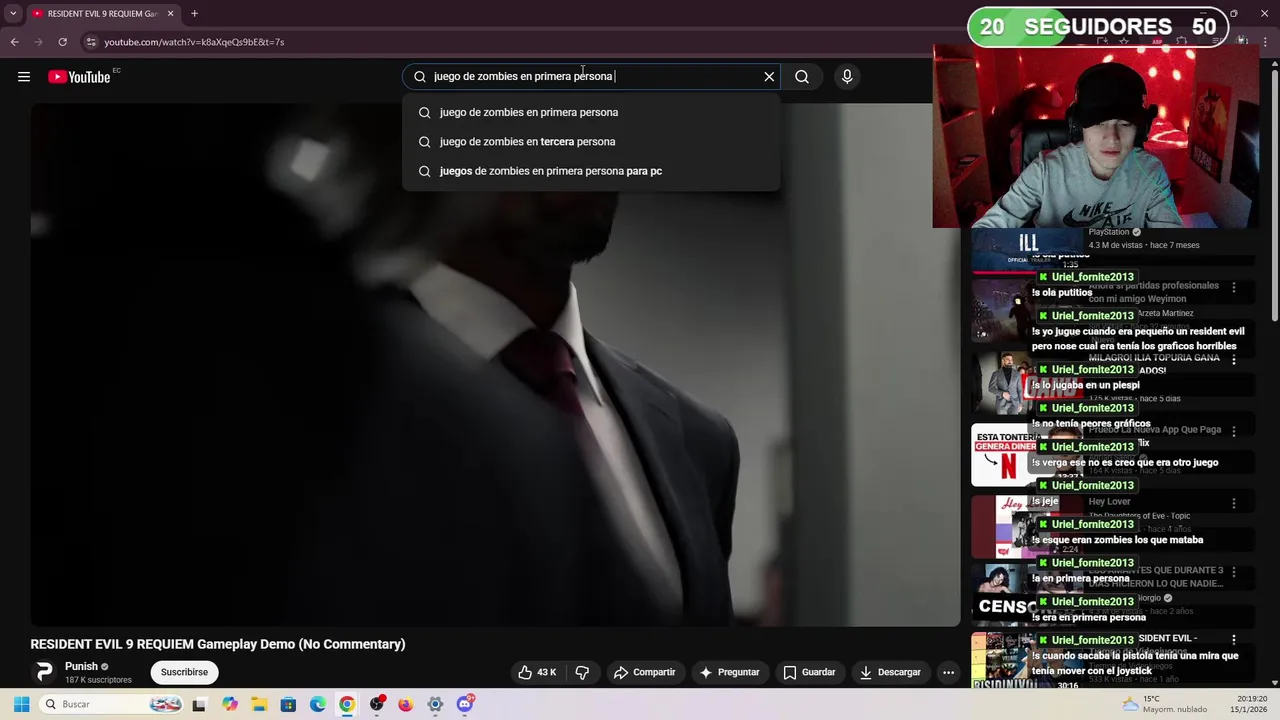
Task: Select the youtube.com URL in address bar
Action: click(x=194, y=42)
